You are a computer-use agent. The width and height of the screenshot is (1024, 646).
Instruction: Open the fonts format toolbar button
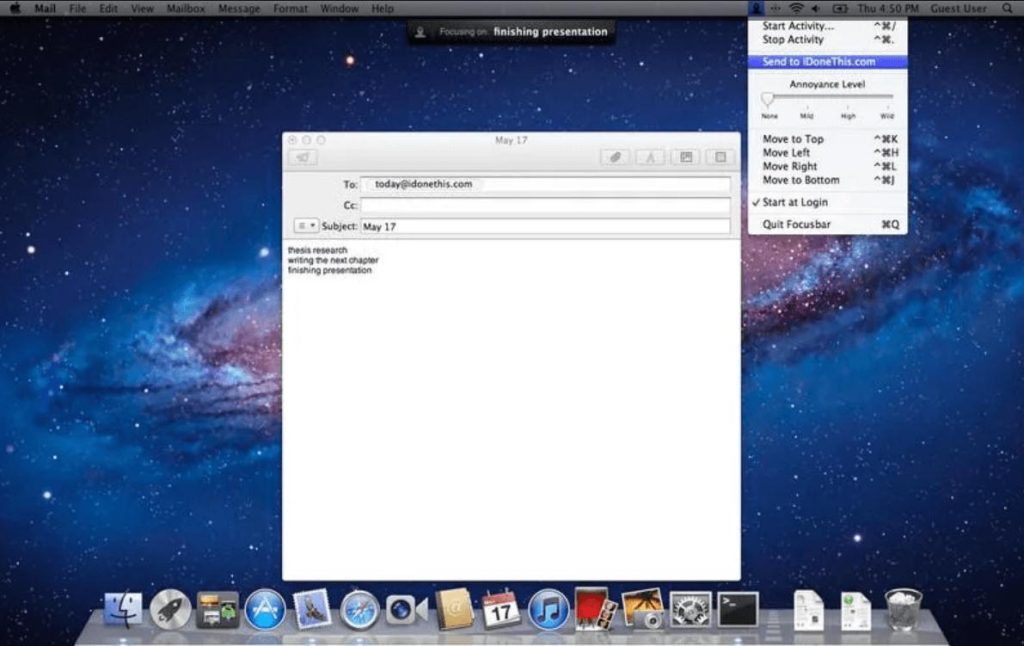tap(650, 157)
